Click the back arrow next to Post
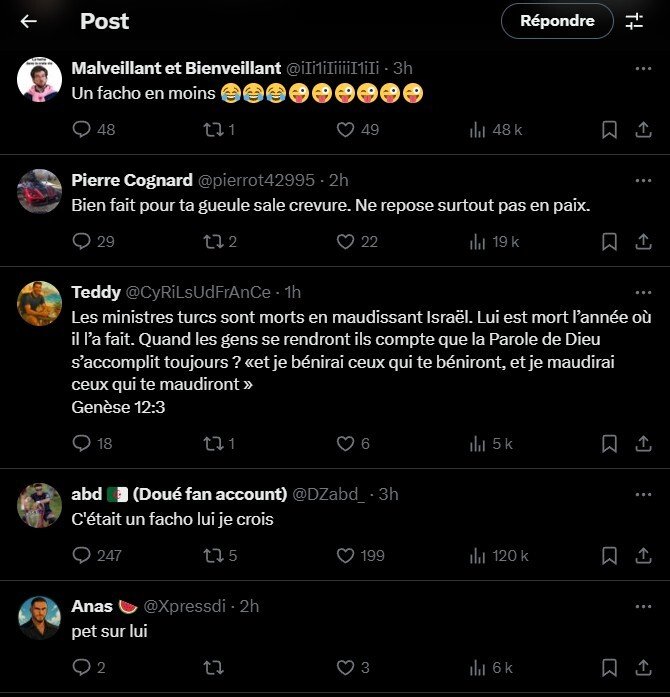The width and height of the screenshot is (670, 697). (29, 21)
